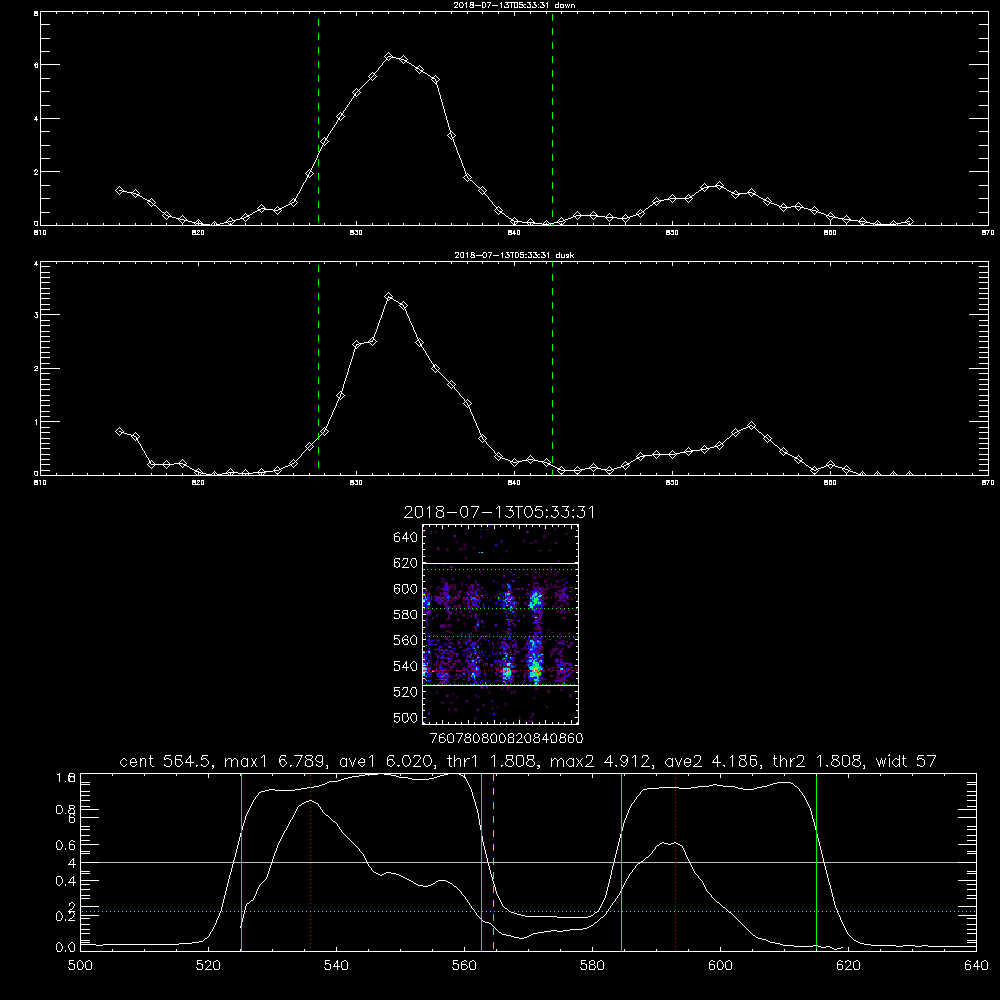Click dawn plot y-axis label 6
Screen dimensions: 1000x1000
[x=36, y=65]
